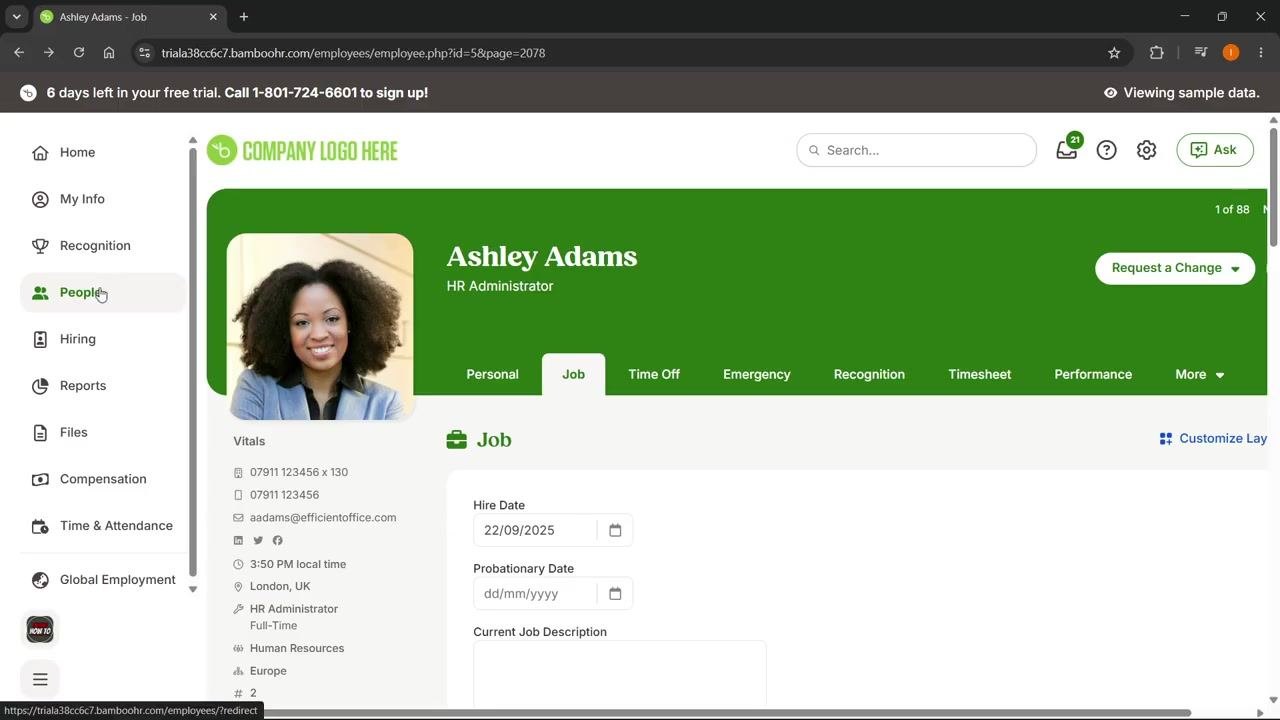Click the Customize Layout link
Viewport: 1280px width, 720px height.
pyautogui.click(x=1213, y=439)
